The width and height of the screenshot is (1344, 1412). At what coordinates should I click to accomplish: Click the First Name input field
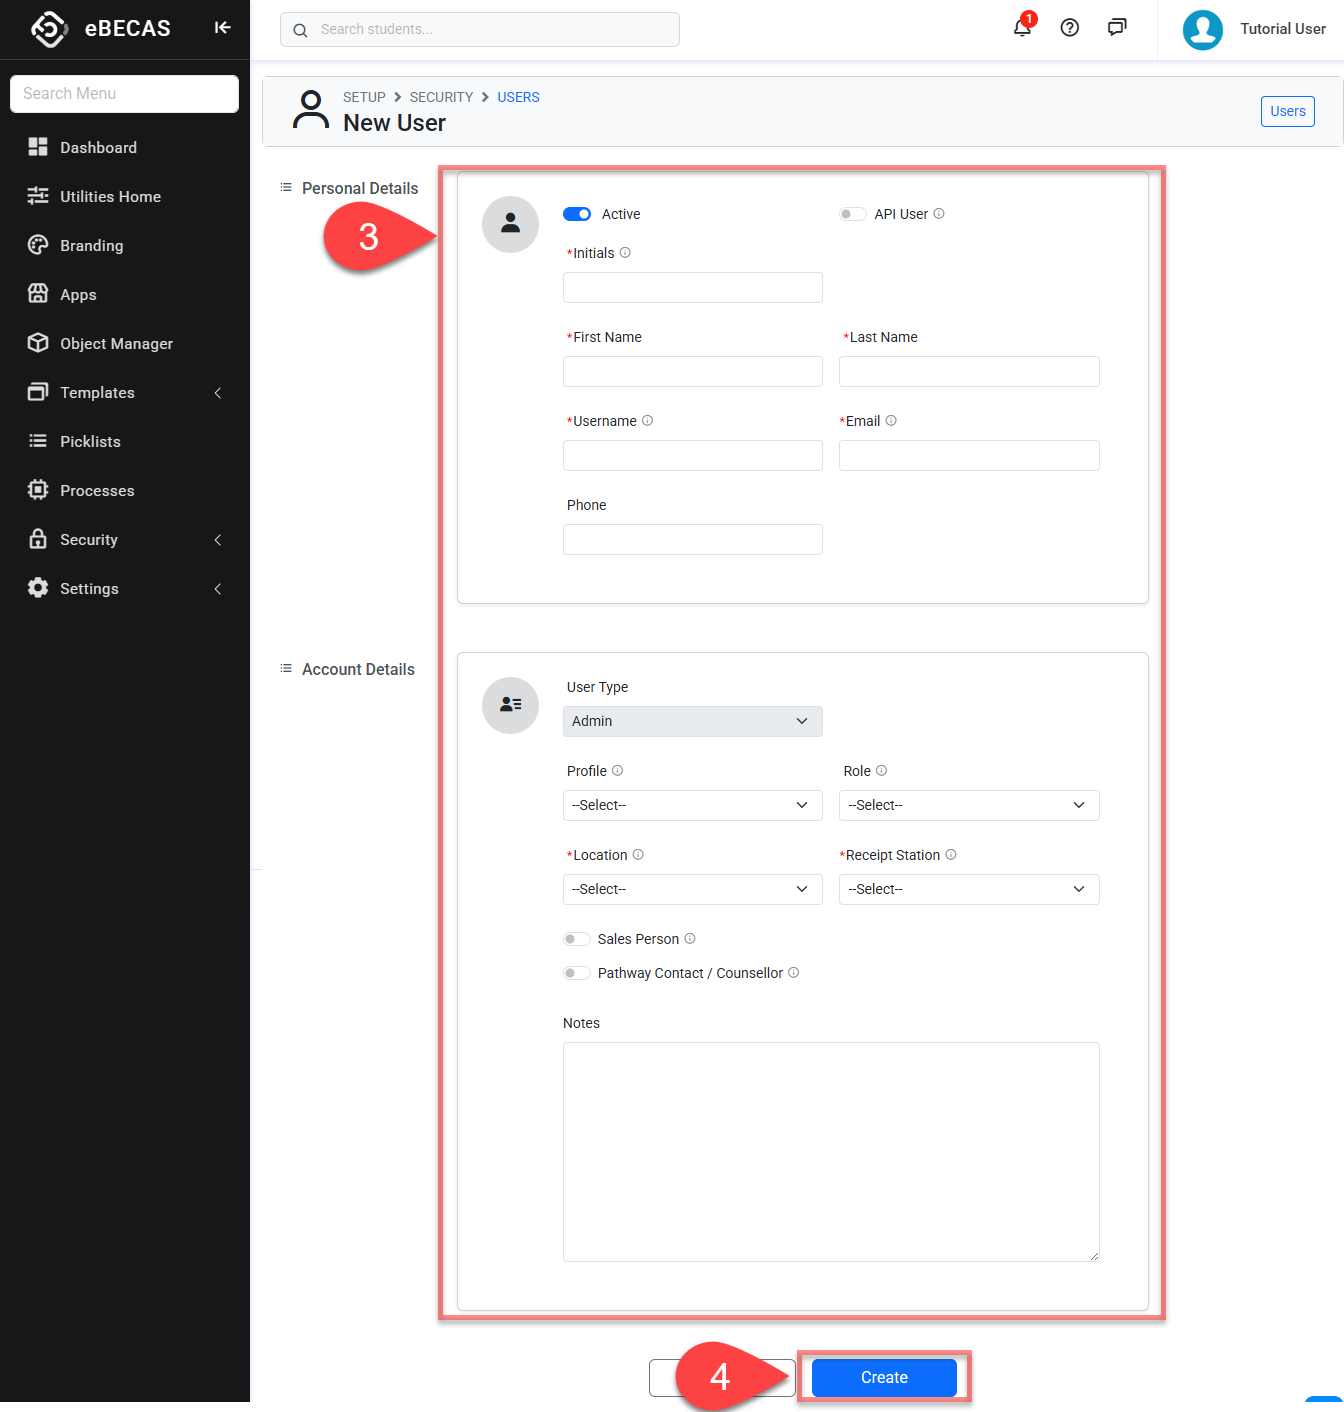(x=692, y=372)
